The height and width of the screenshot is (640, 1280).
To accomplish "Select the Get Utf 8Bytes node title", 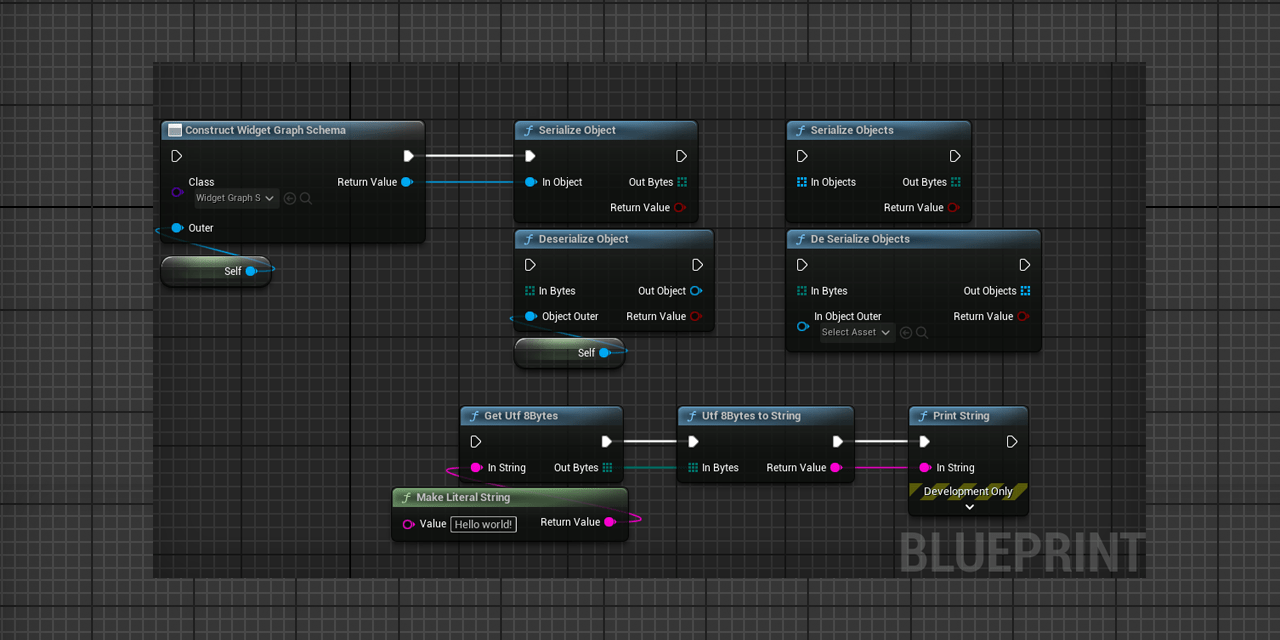I will 521,416.
